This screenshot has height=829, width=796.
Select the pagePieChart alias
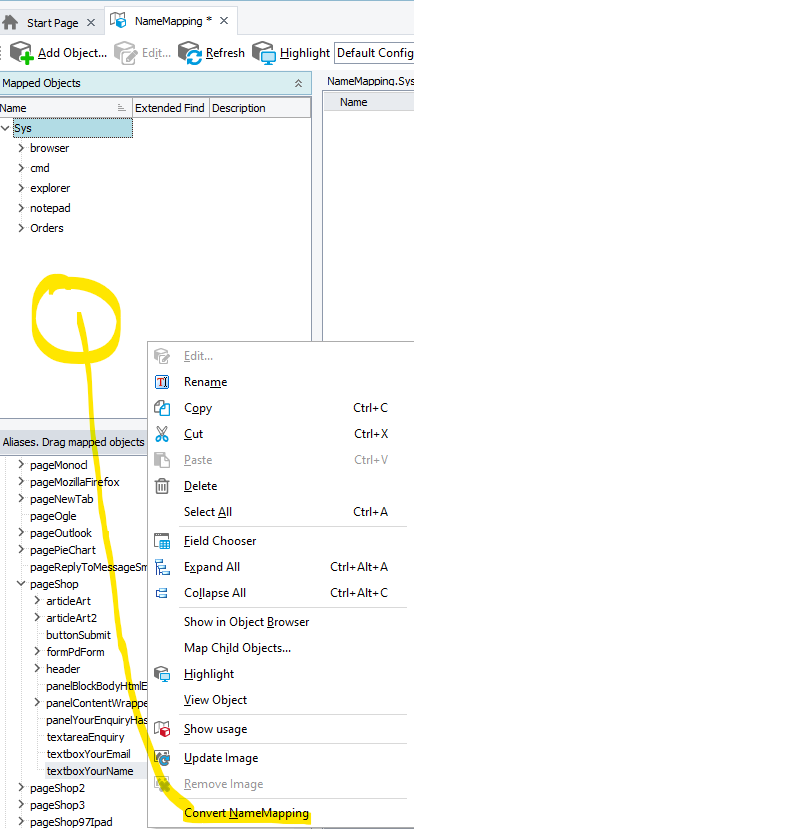pos(62,550)
